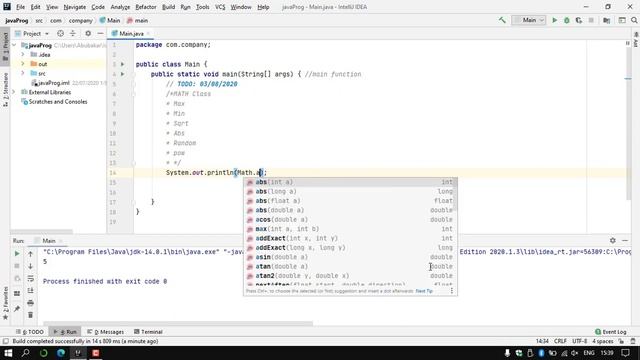Viewport: 640px width, 360px height.
Task: Open Project Structure icon in toolbar
Action: (607, 20)
